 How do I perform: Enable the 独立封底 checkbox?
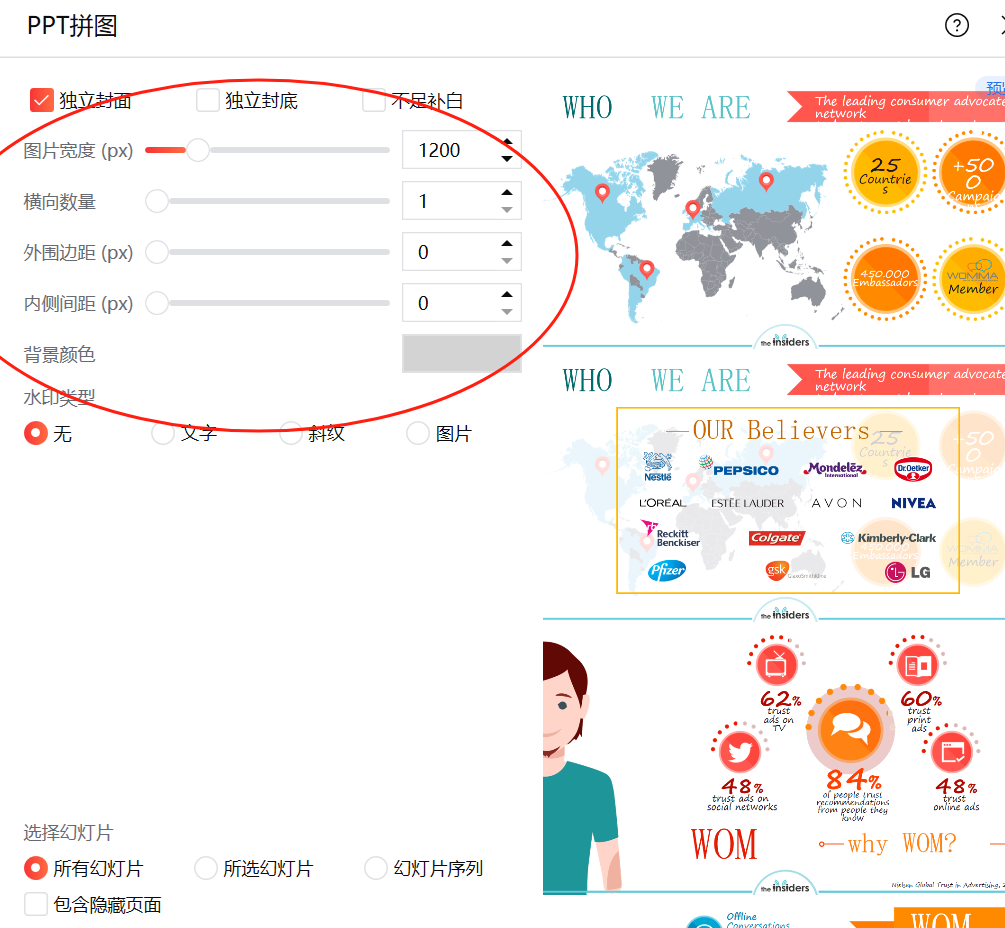[207, 100]
